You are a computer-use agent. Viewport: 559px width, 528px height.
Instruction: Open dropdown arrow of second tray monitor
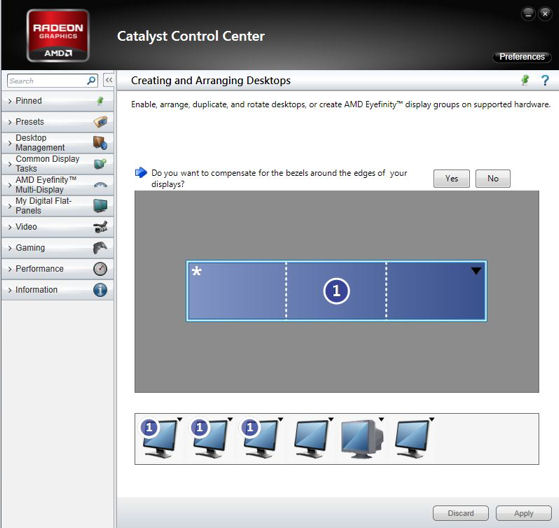230,419
